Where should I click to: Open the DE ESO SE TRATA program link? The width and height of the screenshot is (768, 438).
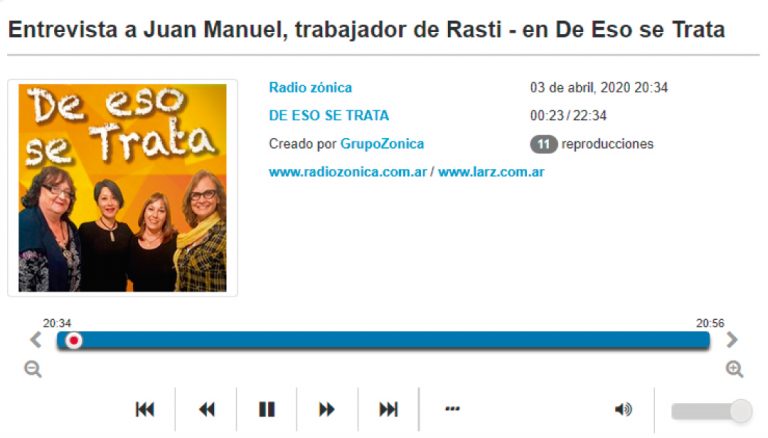tap(329, 116)
